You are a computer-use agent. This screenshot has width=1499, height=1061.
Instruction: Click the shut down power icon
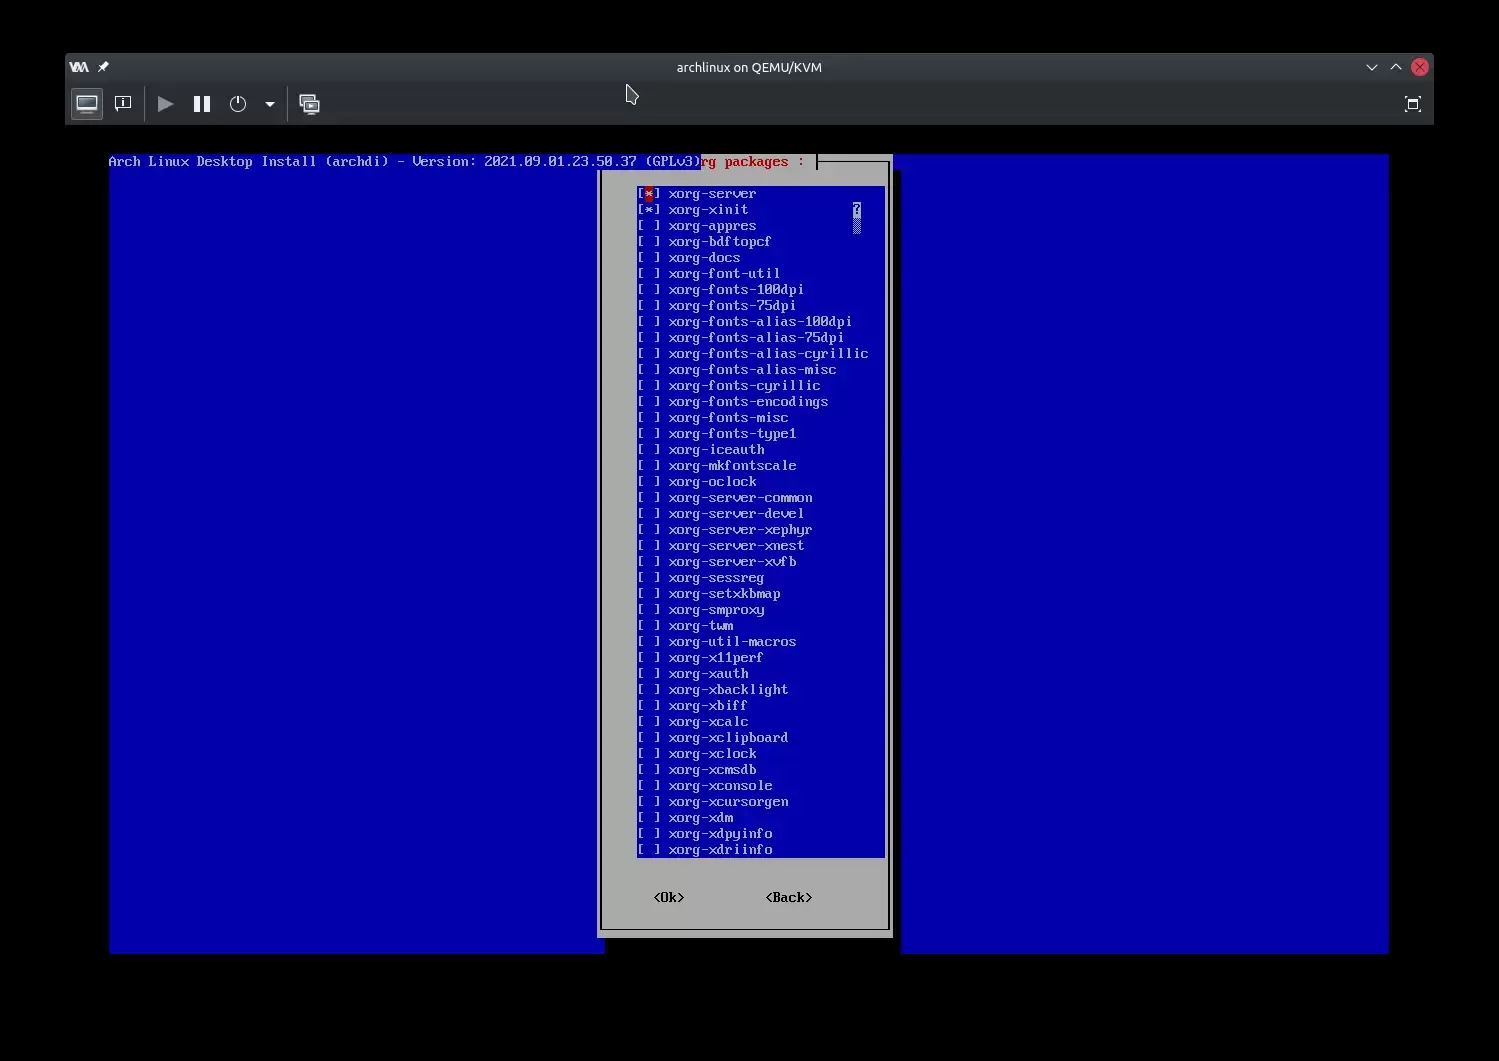(238, 104)
